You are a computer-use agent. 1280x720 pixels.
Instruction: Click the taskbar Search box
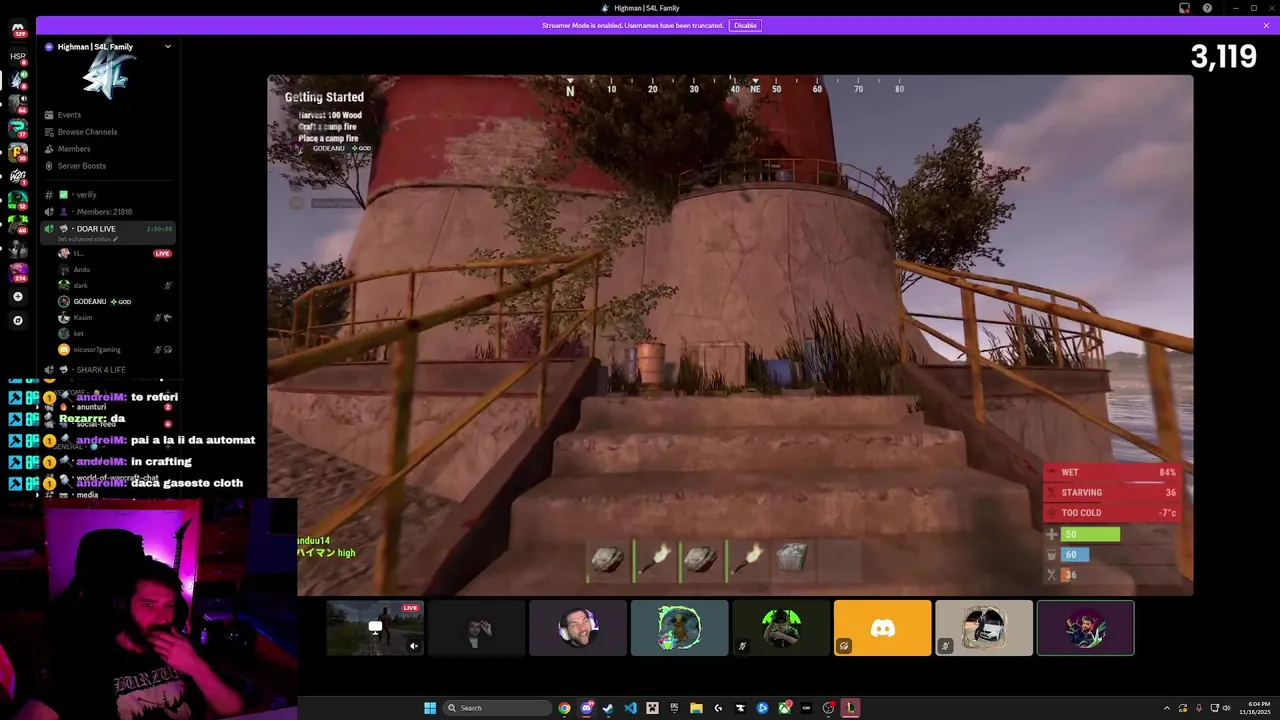click(x=497, y=708)
